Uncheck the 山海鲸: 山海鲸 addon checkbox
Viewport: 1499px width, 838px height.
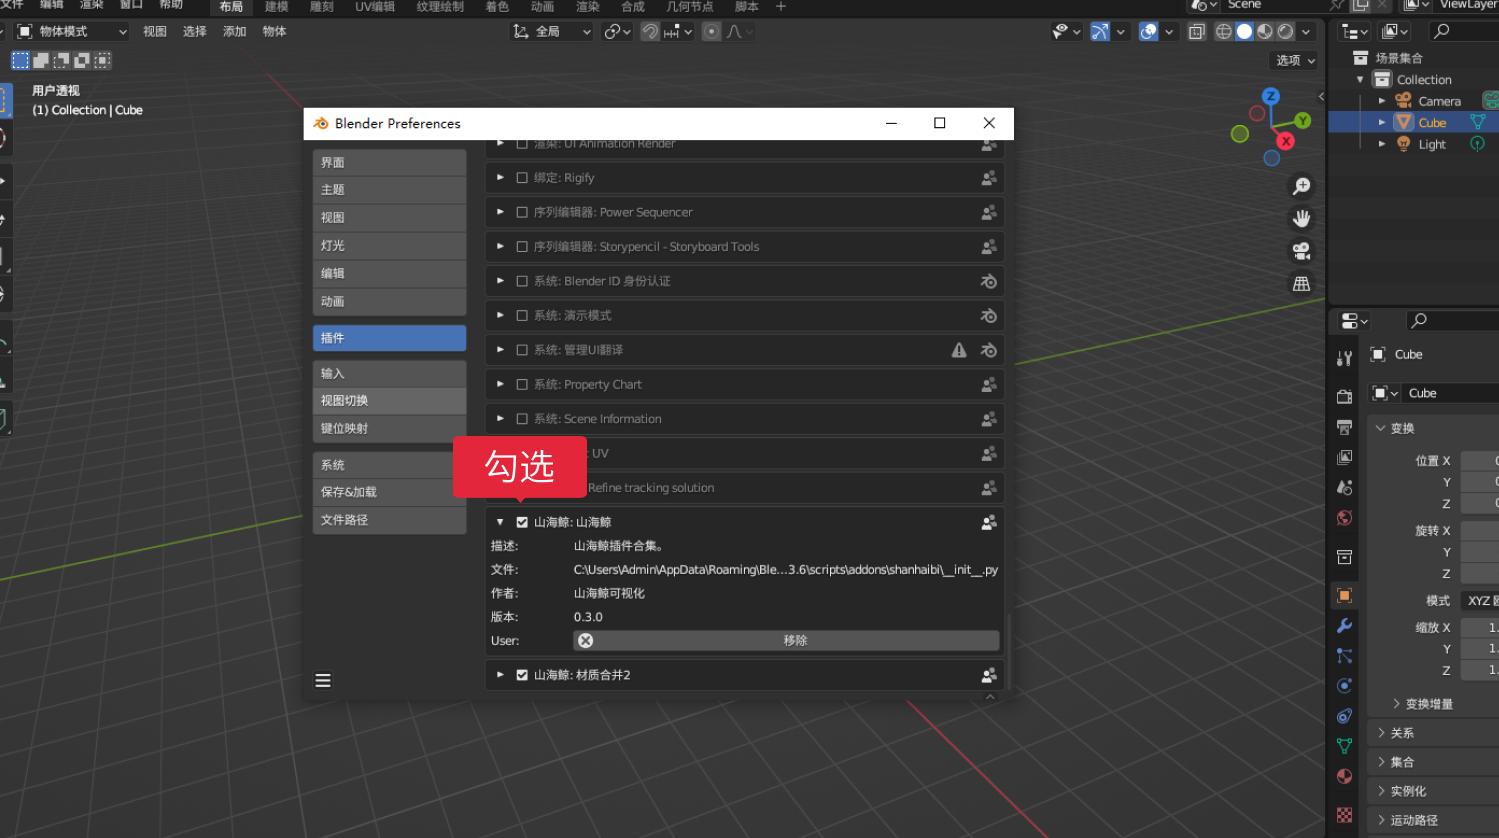(522, 522)
